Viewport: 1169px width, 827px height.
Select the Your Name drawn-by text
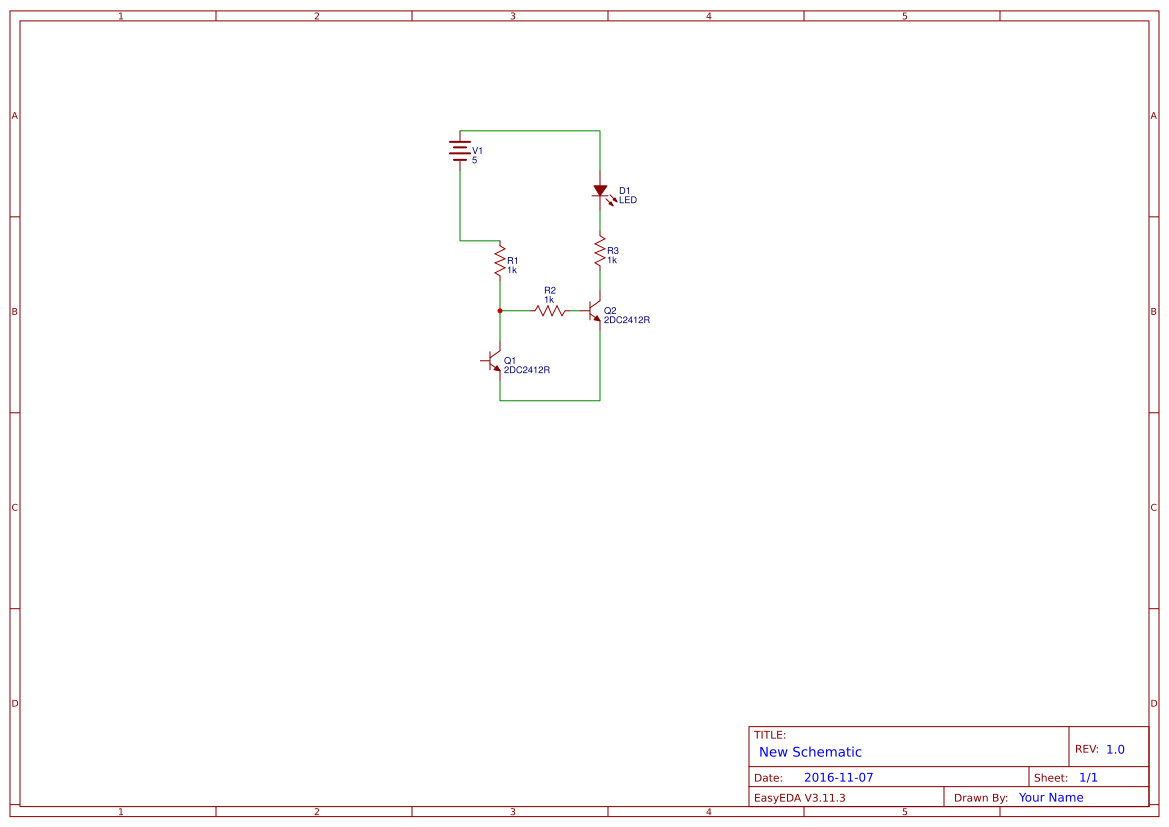coord(1050,797)
